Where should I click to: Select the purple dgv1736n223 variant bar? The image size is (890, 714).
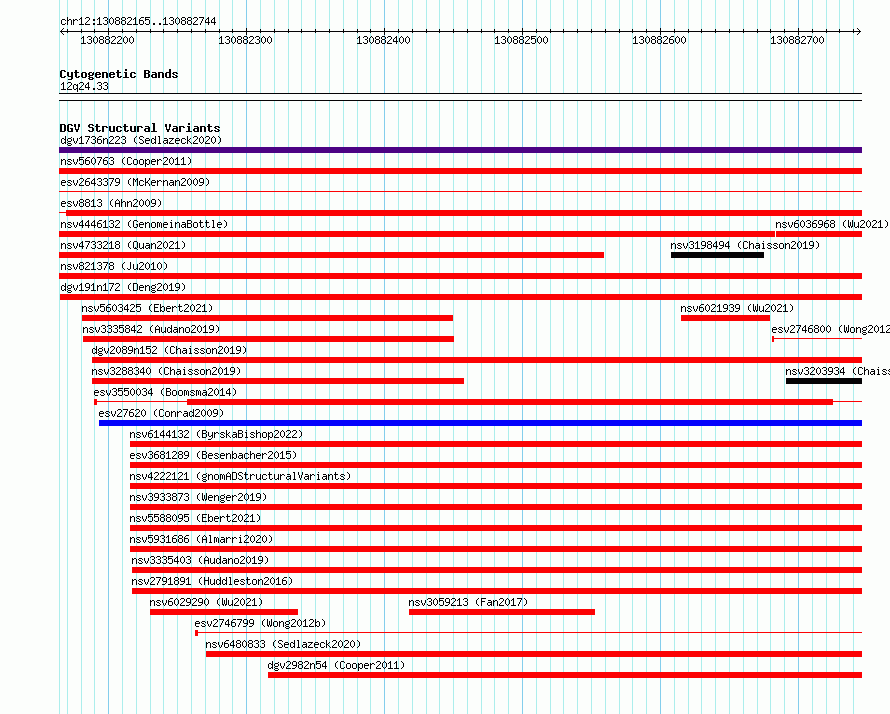coord(460,150)
